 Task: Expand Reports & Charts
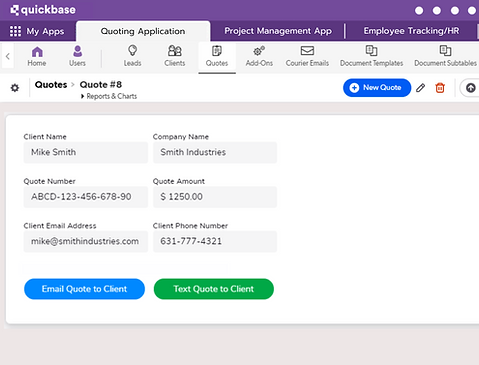pos(109,96)
